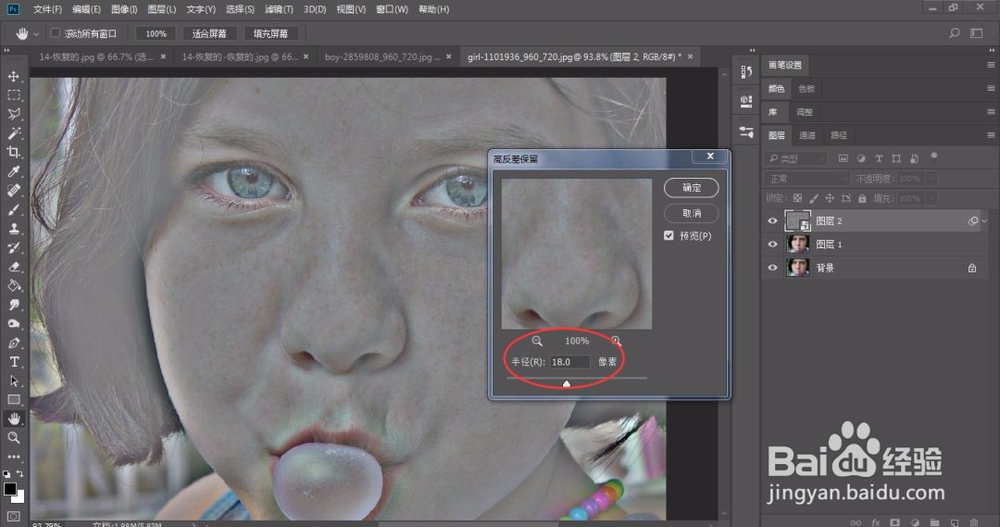
Task: Switch to the 路径 paths tab
Action: (839, 135)
